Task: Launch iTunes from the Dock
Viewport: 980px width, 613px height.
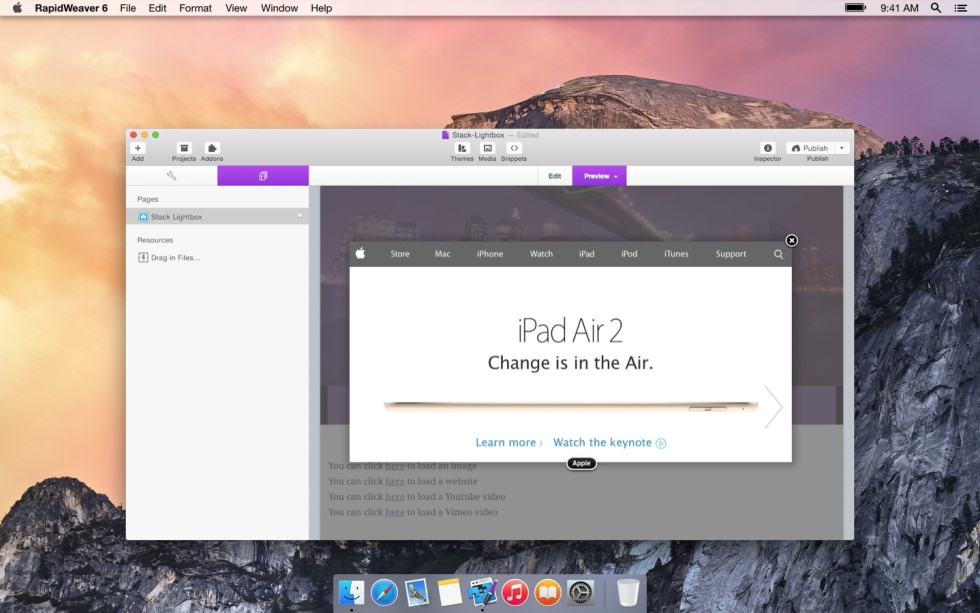Action: click(515, 592)
